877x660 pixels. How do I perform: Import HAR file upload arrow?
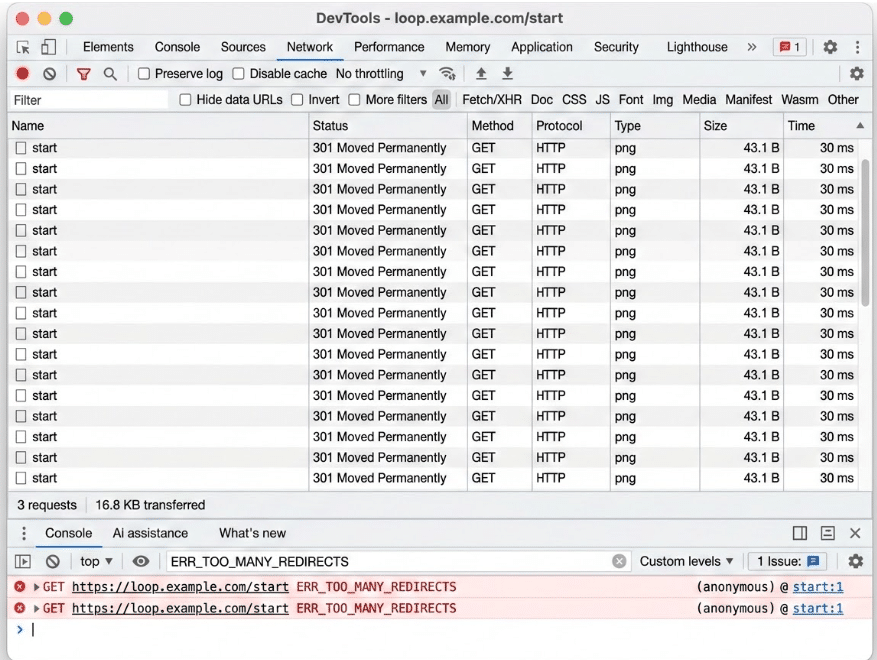[x=481, y=73]
